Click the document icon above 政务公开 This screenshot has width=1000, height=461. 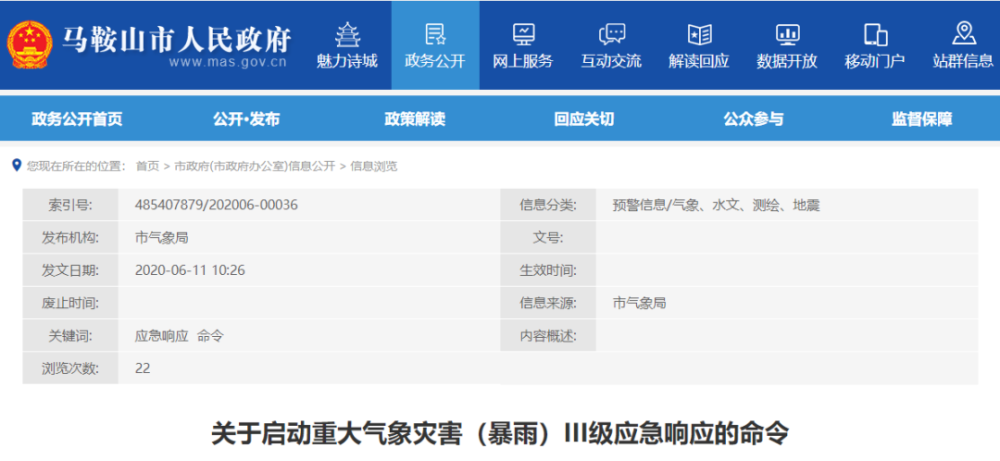[x=435, y=34]
